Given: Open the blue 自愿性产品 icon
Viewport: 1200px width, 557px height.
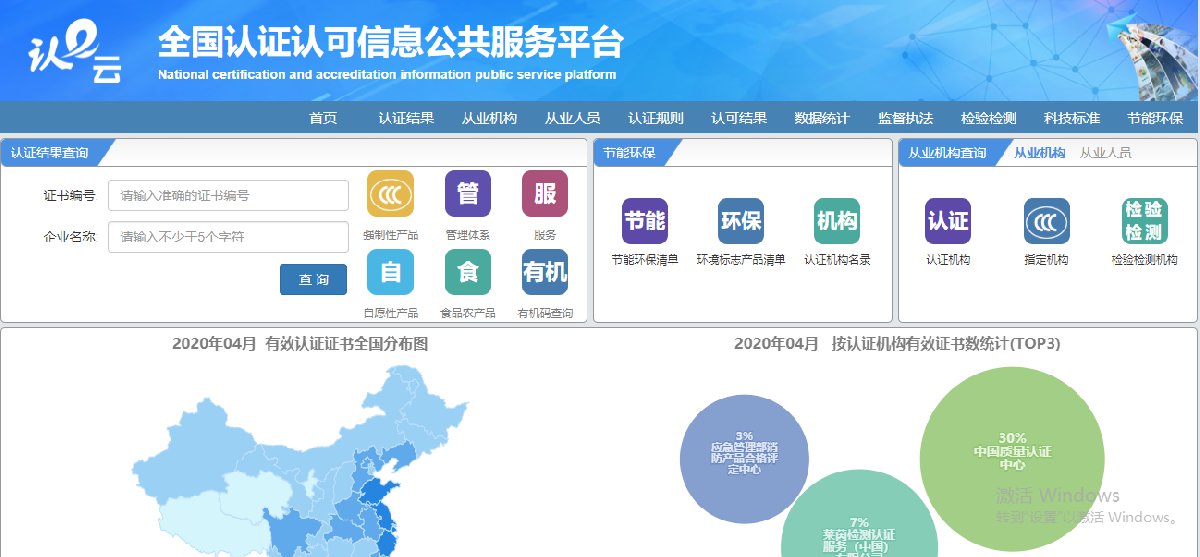Looking at the screenshot, I should [x=390, y=272].
